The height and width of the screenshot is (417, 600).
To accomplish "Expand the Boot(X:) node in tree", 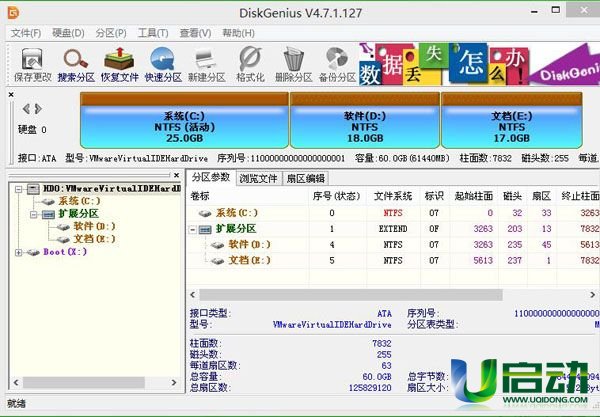I will 18,252.
